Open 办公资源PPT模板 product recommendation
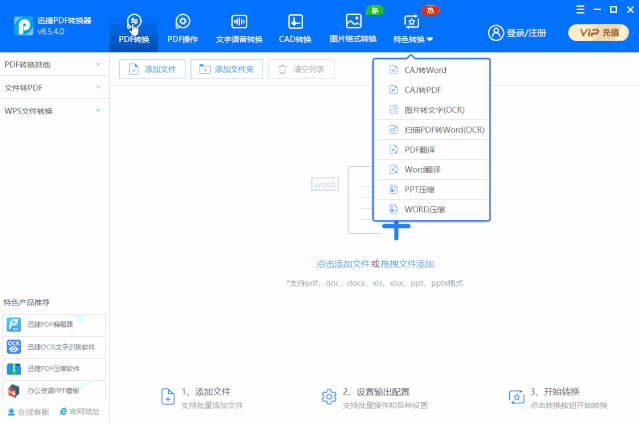The image size is (639, 423). 54,391
